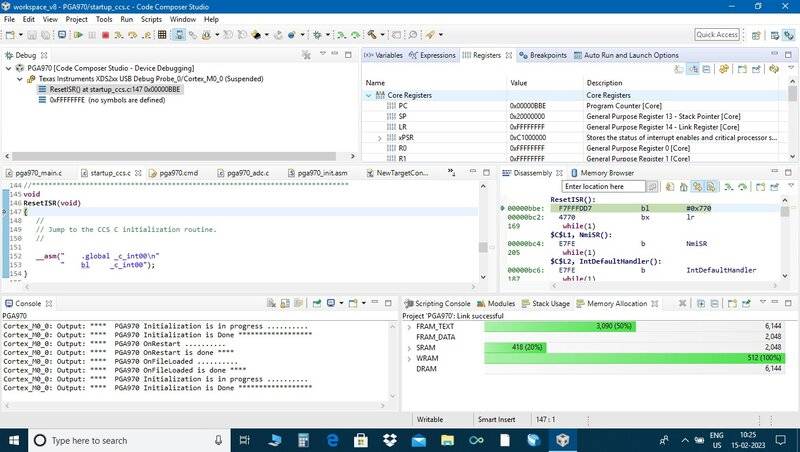800x452 pixels.
Task: Click the SRAM usage bar
Action: 515,347
